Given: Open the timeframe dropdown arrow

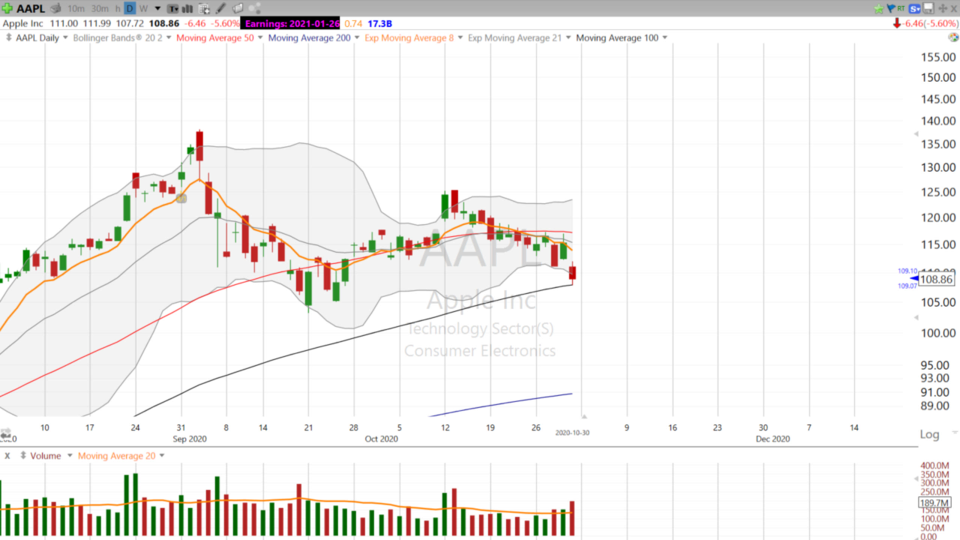Looking at the screenshot, I should coord(157,9).
